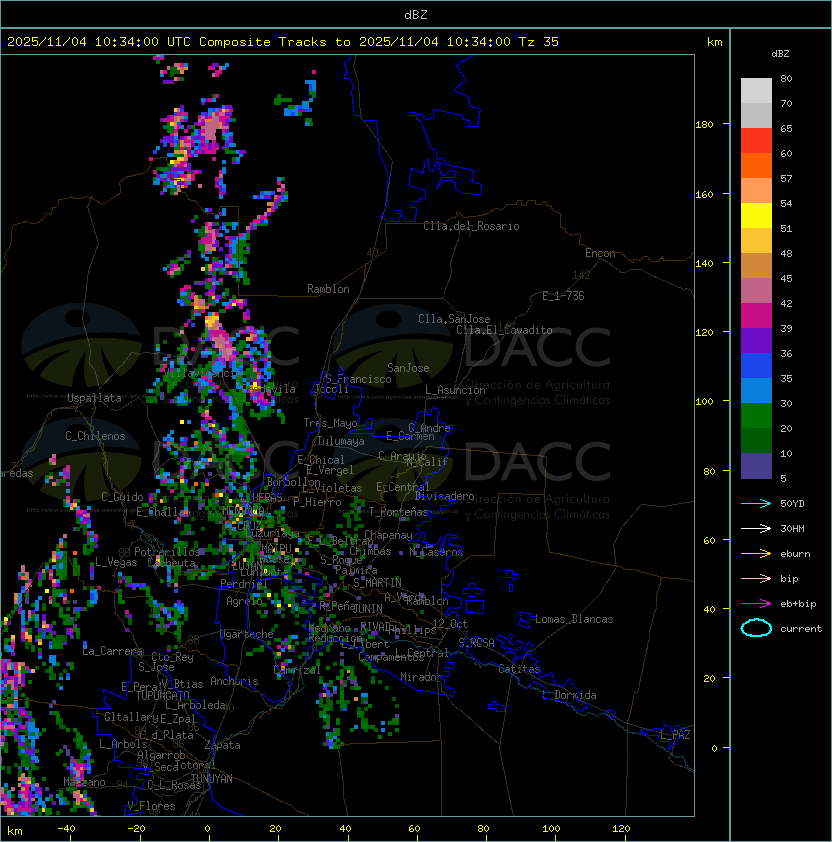Click the '-40' tick on horizontal axis
Screen dimensions: 832x842
coord(66,829)
